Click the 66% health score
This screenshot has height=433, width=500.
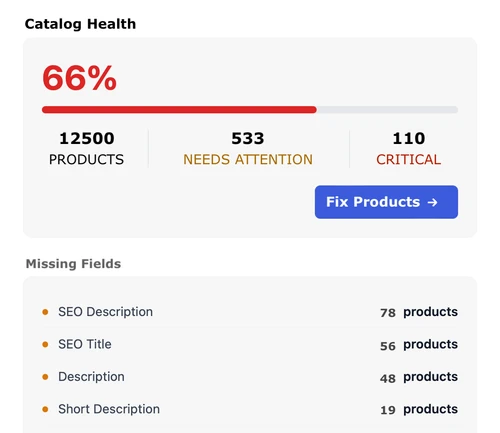(79, 78)
